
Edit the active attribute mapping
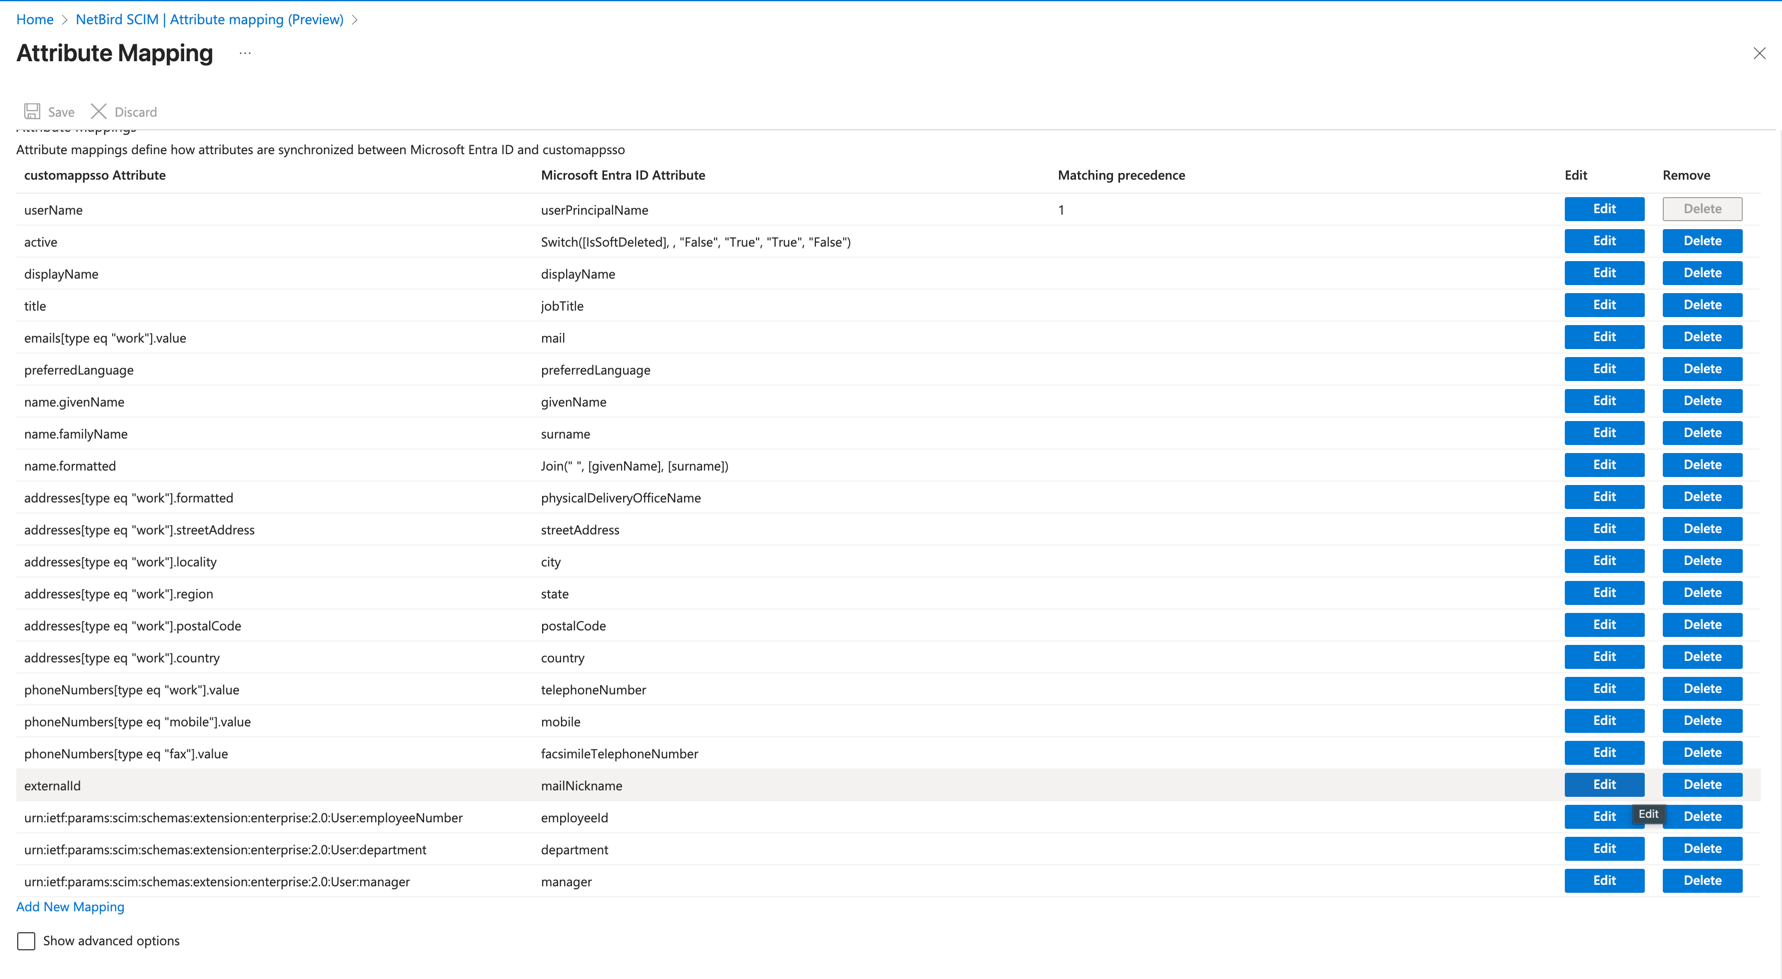coord(1604,241)
